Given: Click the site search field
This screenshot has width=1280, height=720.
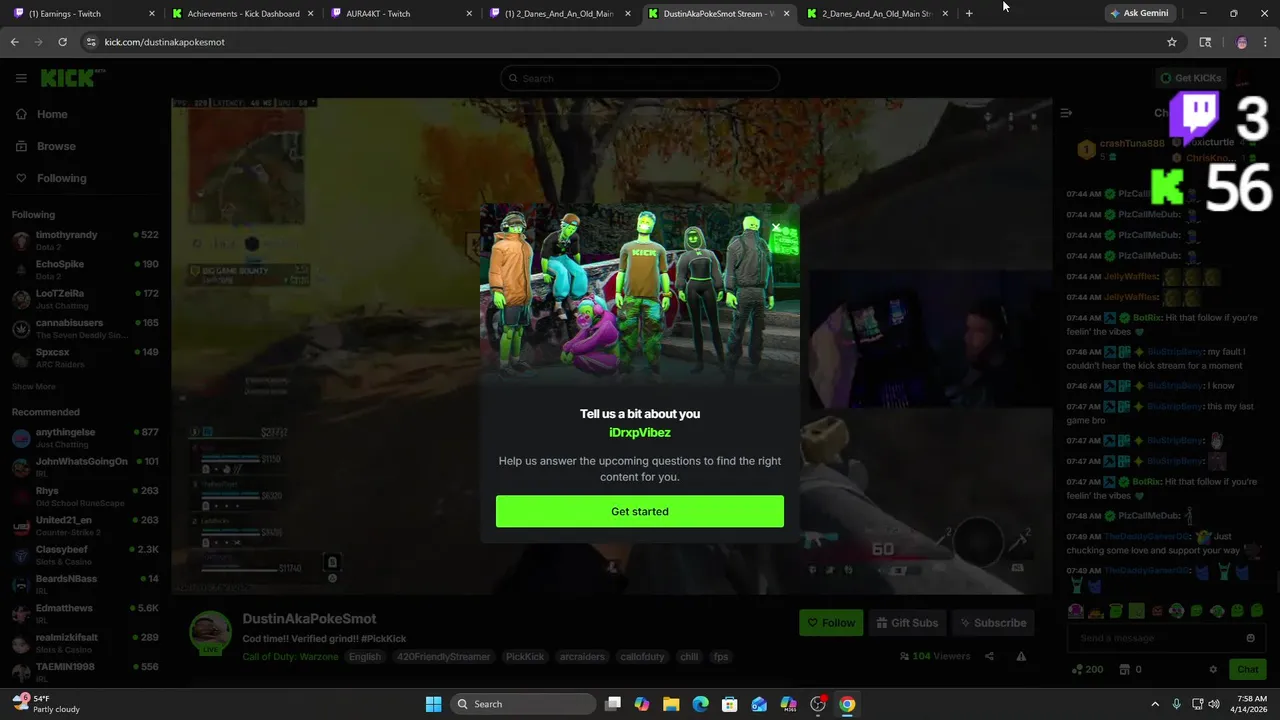Looking at the screenshot, I should [x=640, y=78].
